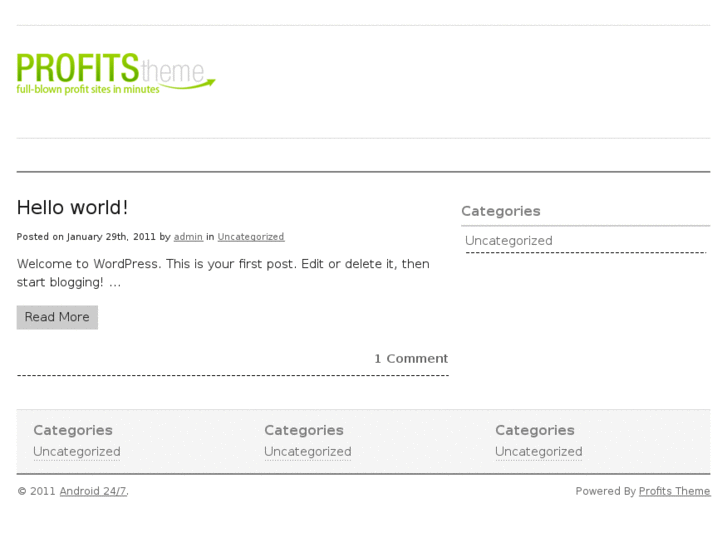Click Categories heading in left footer column
727x545 pixels.
[x=73, y=430]
